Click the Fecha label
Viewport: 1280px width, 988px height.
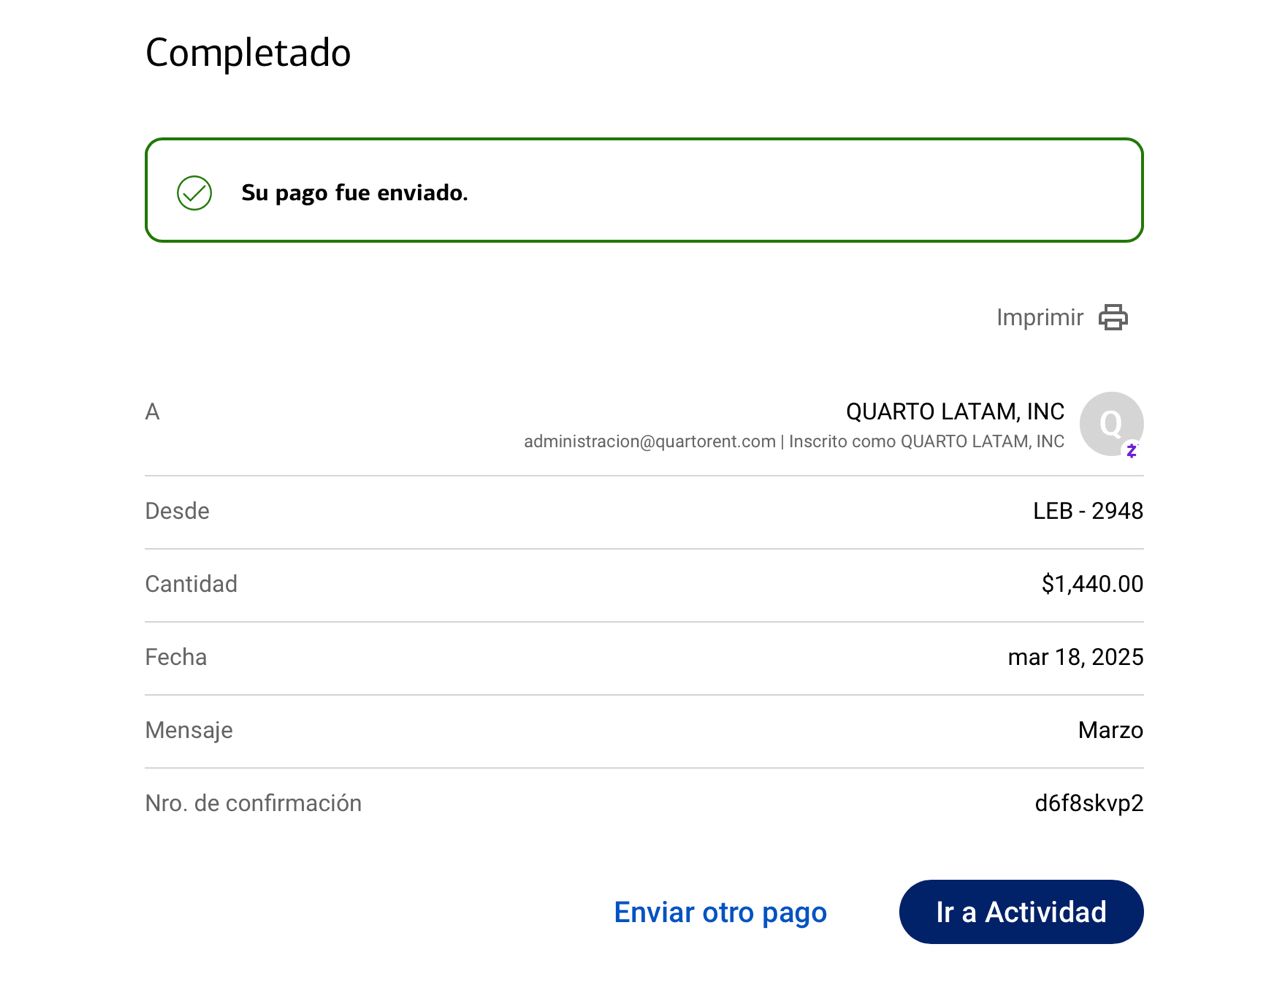(x=176, y=657)
